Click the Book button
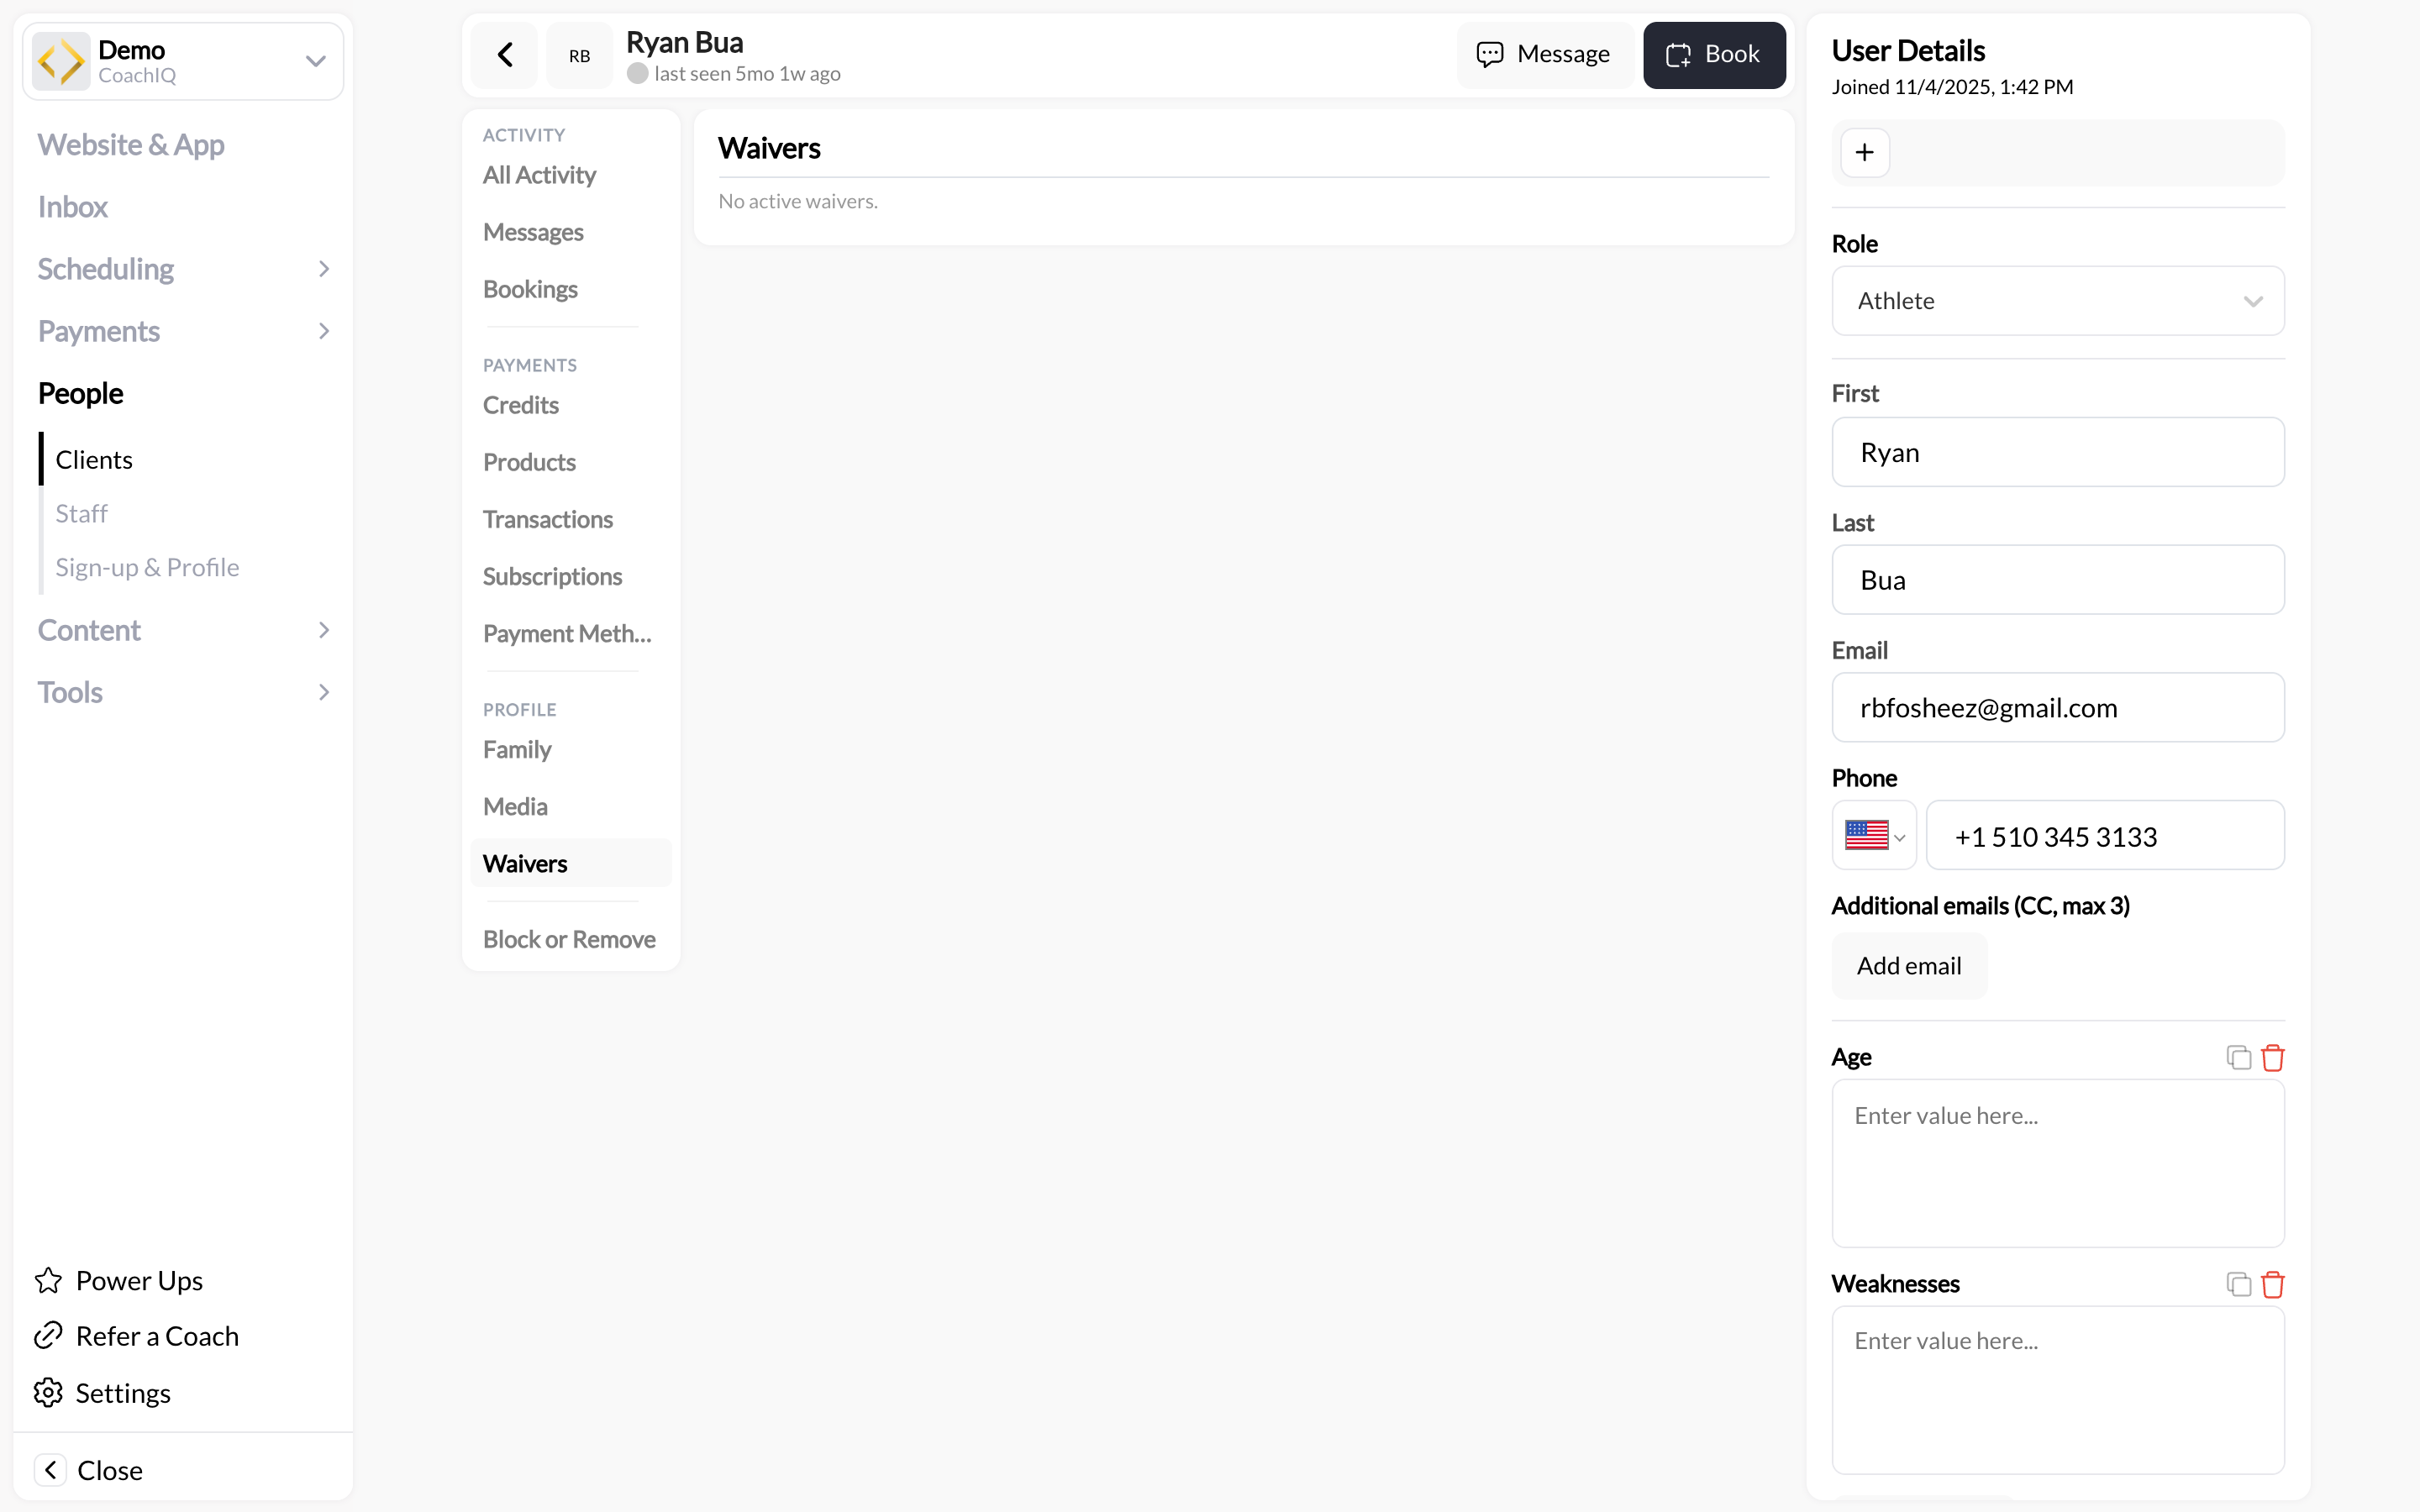Viewport: 2420px width, 1512px height. click(1714, 55)
